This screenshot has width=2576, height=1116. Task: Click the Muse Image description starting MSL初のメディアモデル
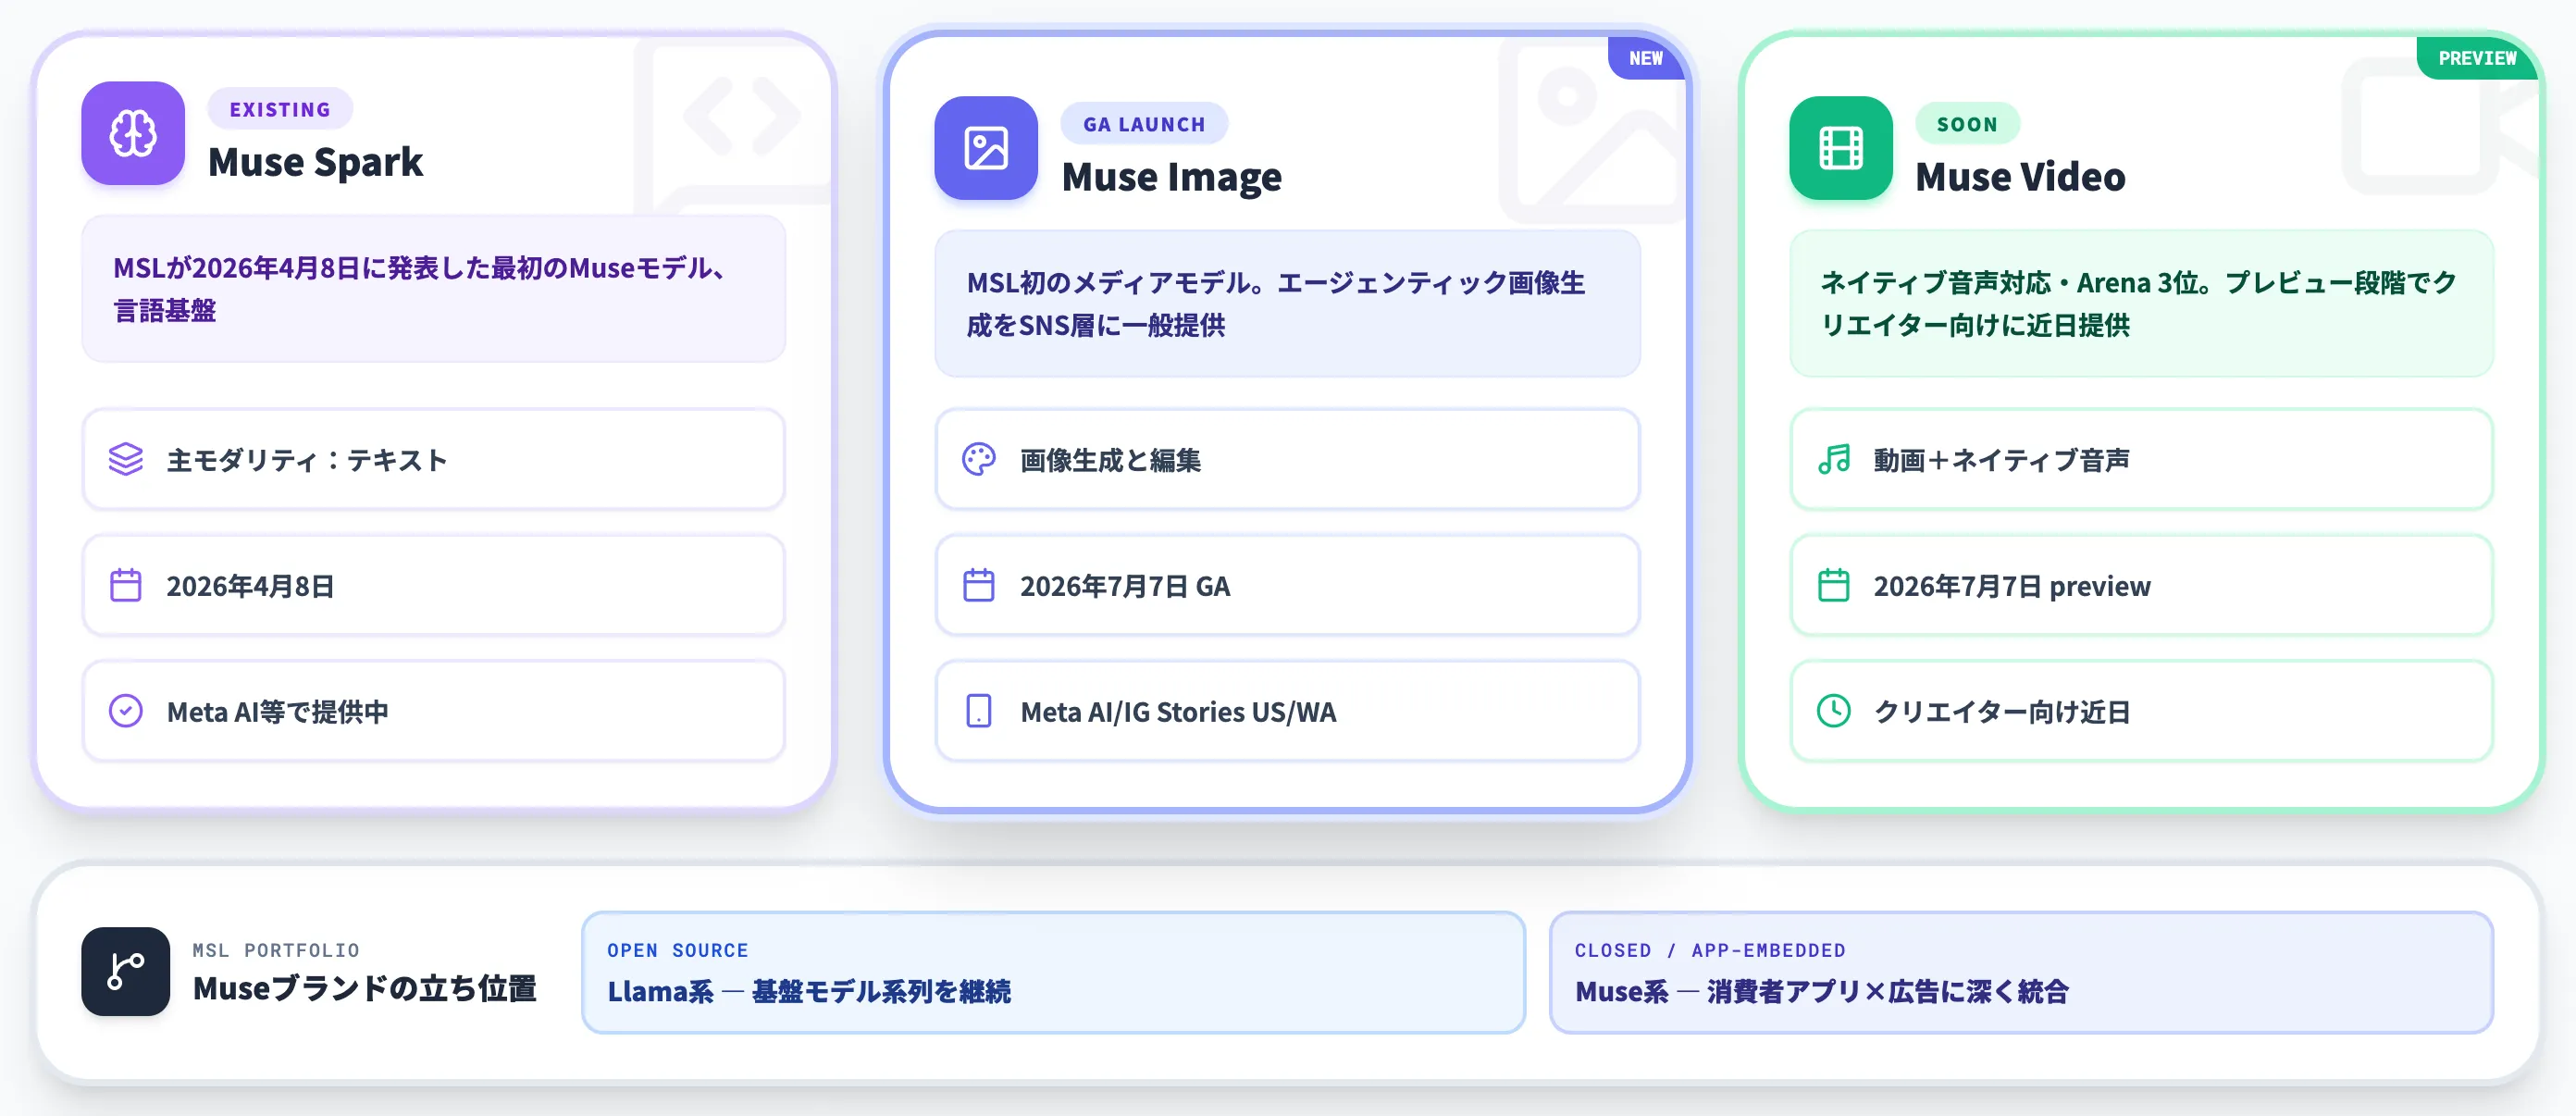tap(1288, 304)
